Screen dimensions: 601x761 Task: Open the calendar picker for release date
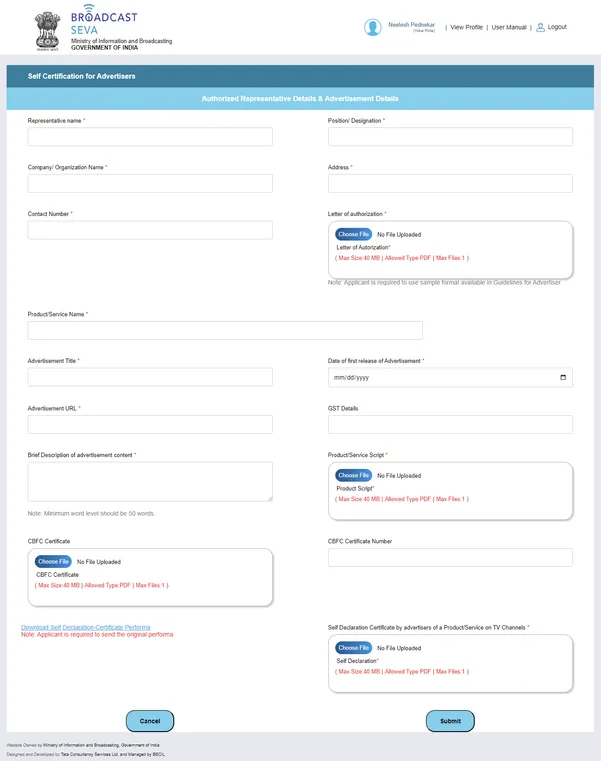563,377
